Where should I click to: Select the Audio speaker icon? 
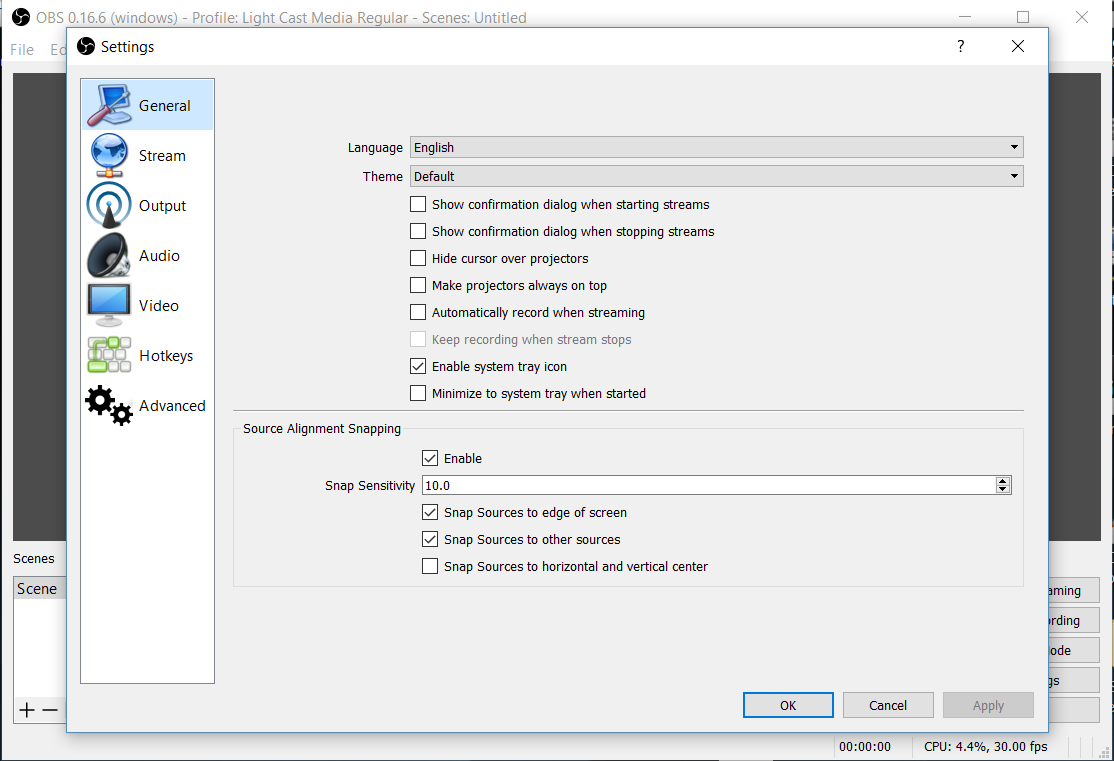coord(109,255)
